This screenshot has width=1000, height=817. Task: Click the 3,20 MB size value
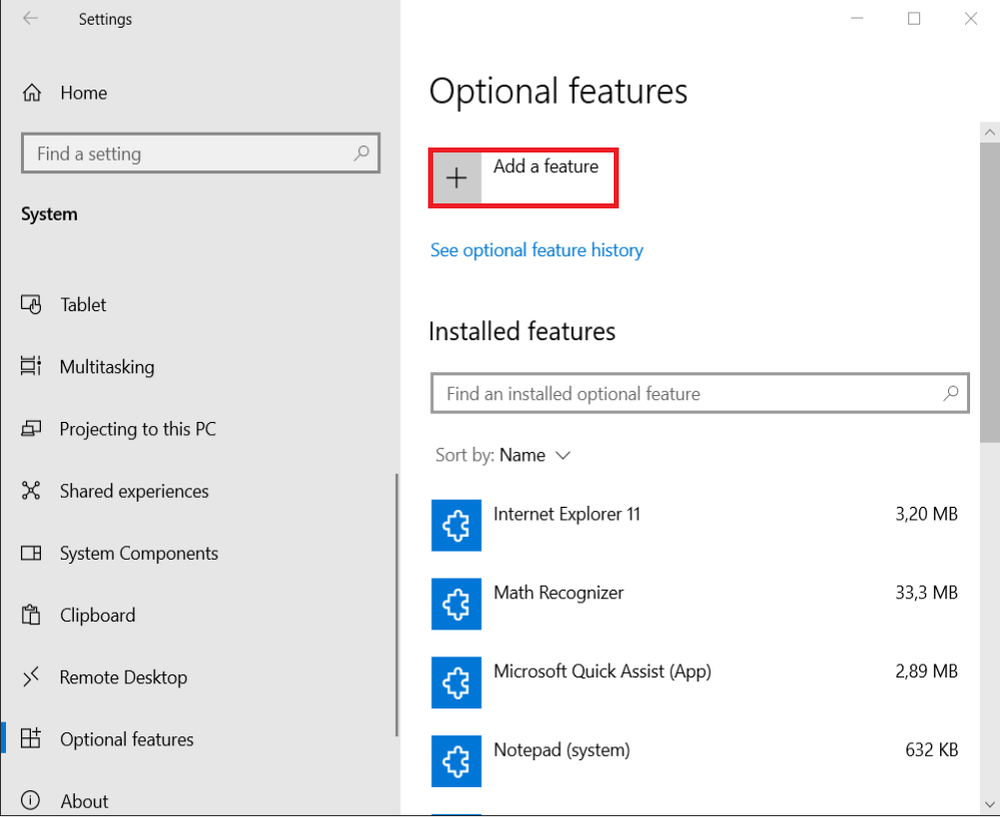tap(926, 514)
